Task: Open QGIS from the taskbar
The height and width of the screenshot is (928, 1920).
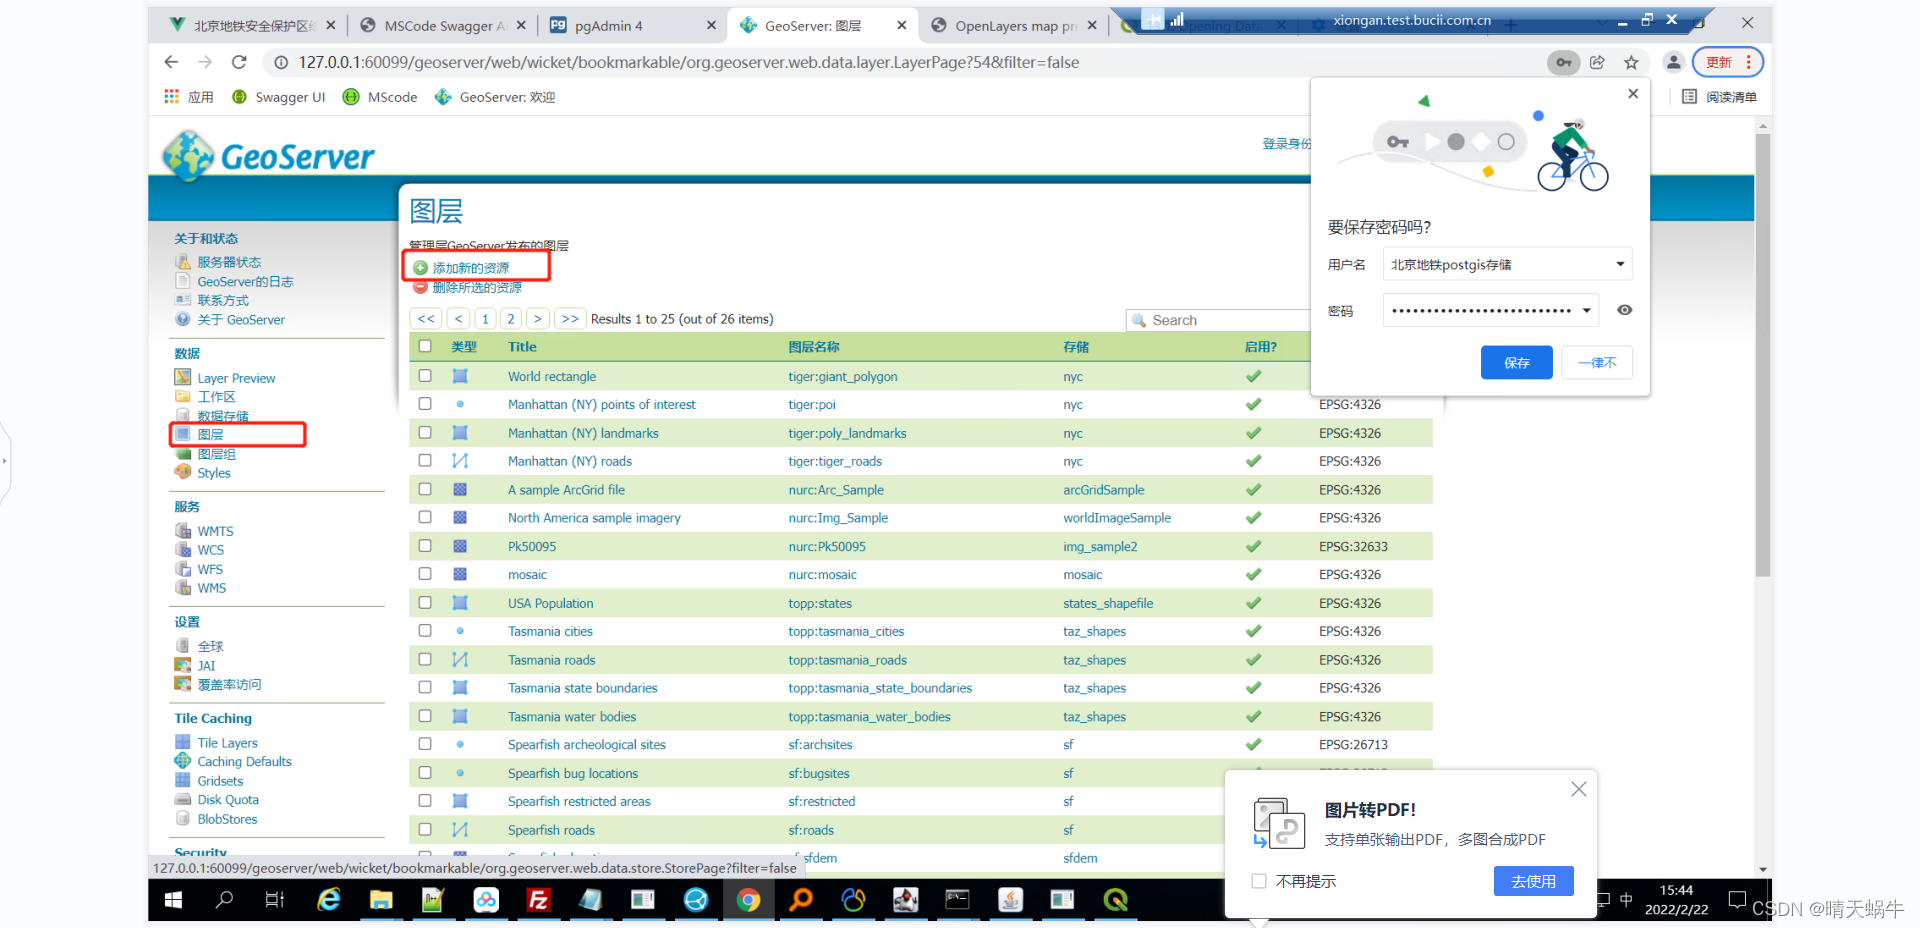Action: coord(1115,900)
